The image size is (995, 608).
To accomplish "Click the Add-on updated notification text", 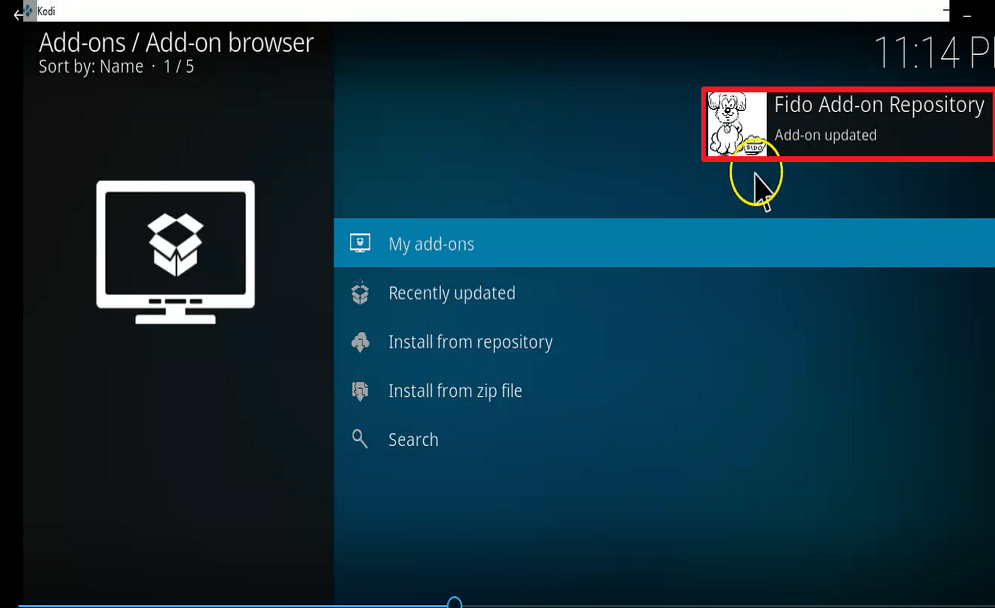I will click(x=825, y=135).
